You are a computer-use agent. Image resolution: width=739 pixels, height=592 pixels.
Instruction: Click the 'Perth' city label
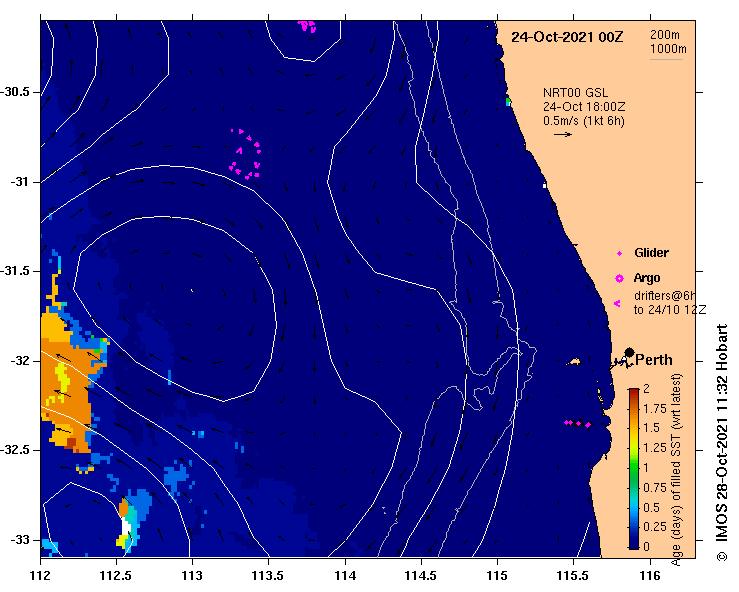coord(654,360)
